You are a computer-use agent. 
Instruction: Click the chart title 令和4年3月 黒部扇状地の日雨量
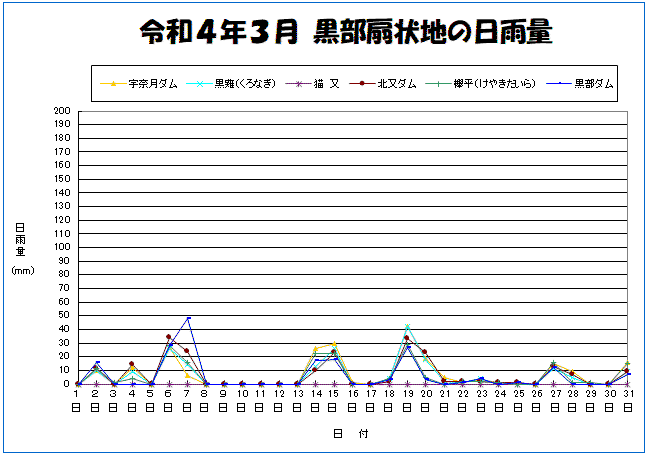(346, 32)
